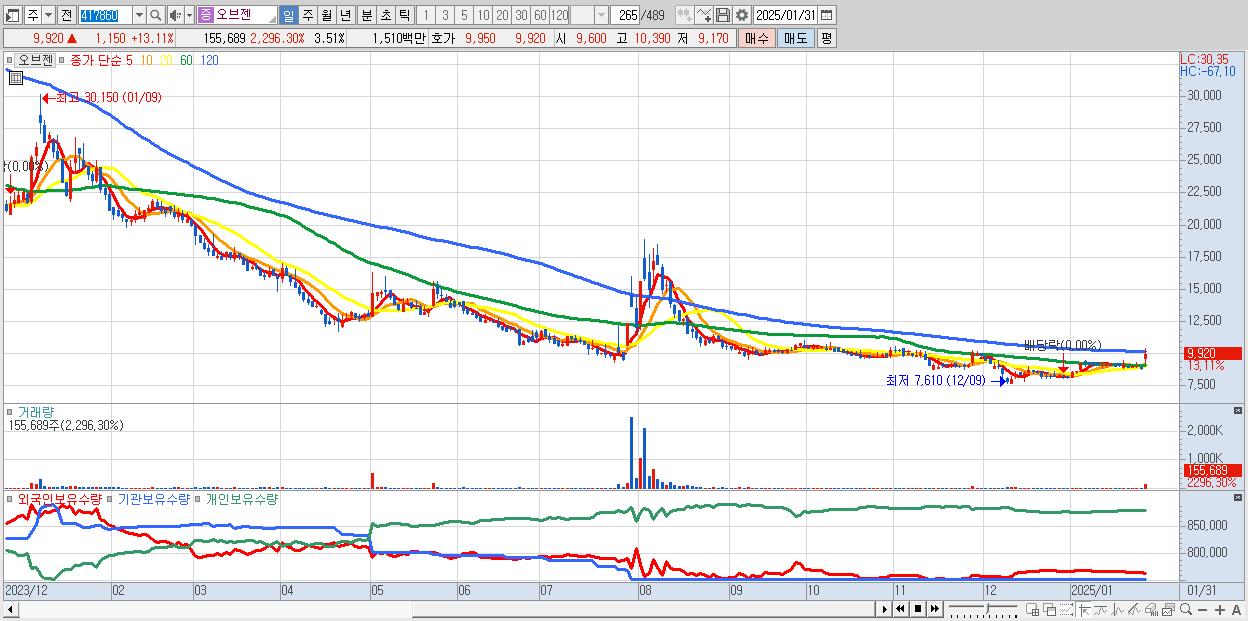The height and width of the screenshot is (621, 1248).
Task: Toggle the 개인보유수량 indicator marker
Action: [x=199, y=498]
